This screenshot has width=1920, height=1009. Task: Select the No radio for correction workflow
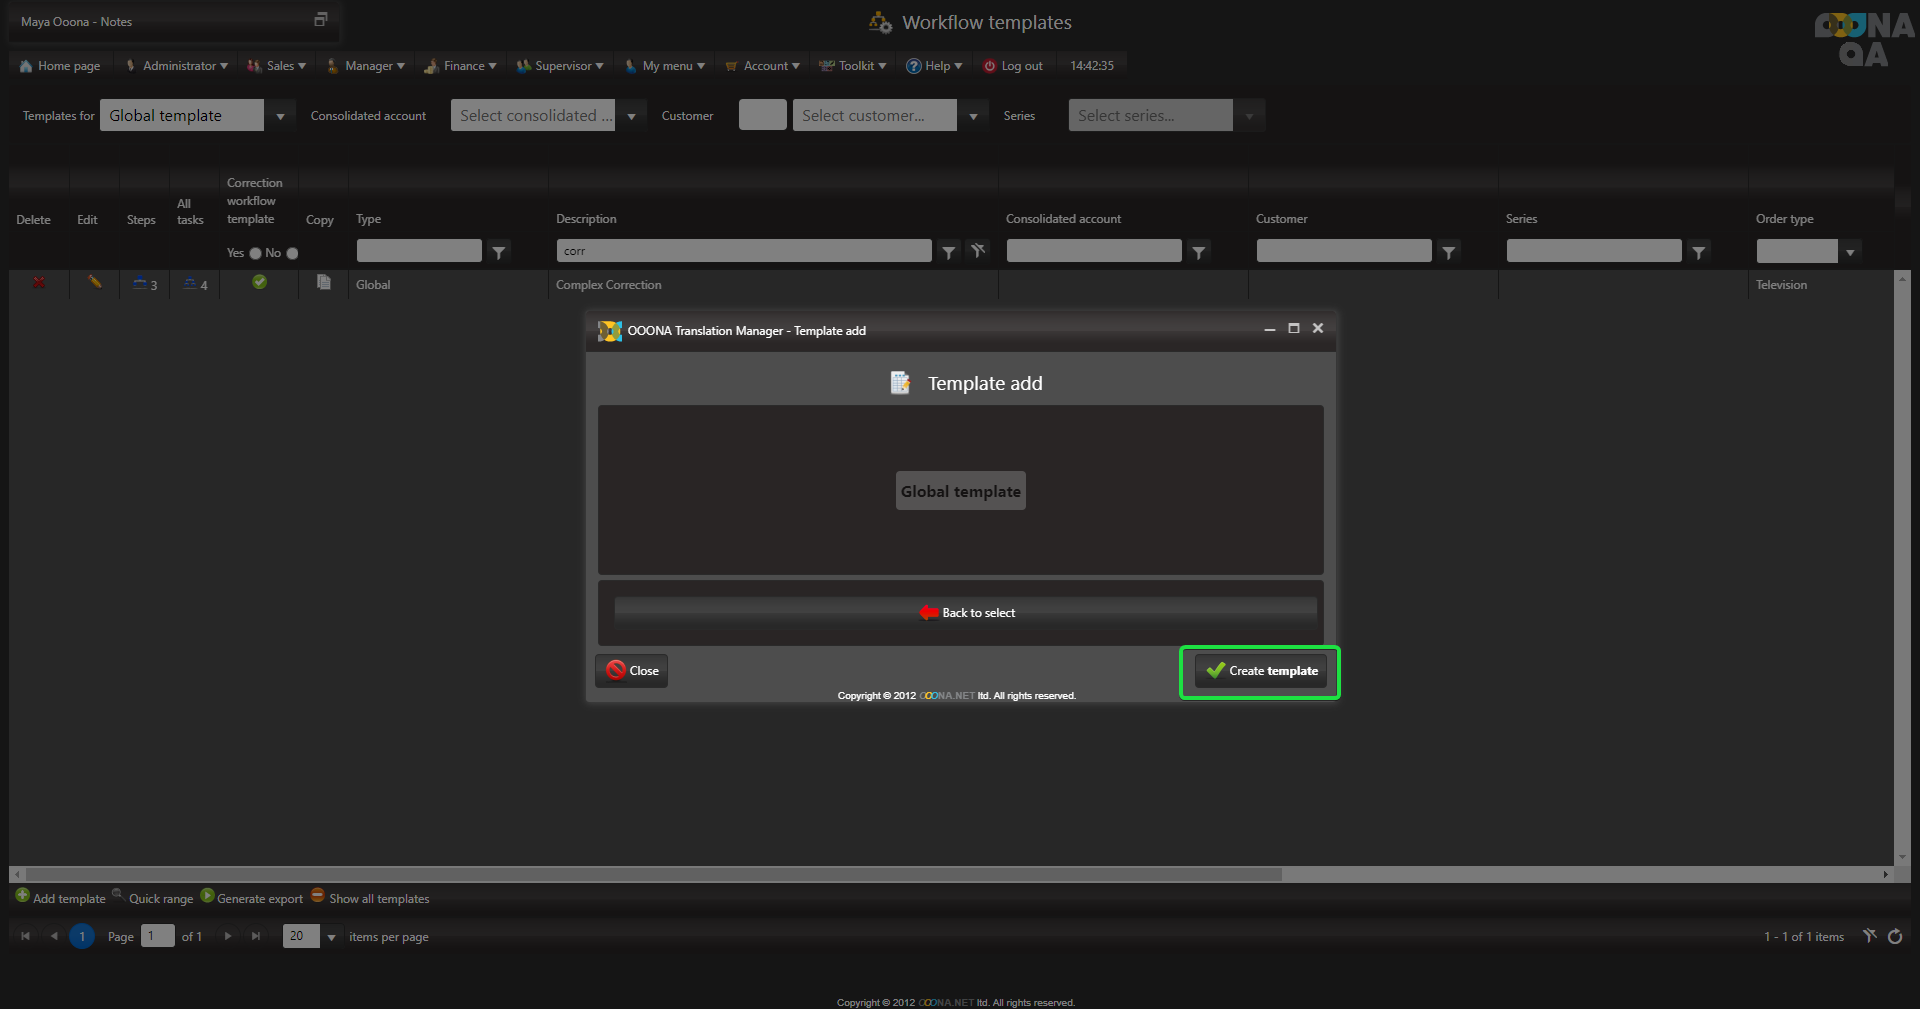[x=292, y=253]
